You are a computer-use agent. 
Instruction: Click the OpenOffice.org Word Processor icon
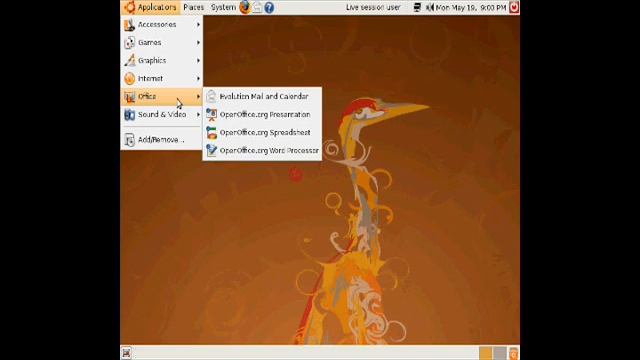[x=211, y=151]
